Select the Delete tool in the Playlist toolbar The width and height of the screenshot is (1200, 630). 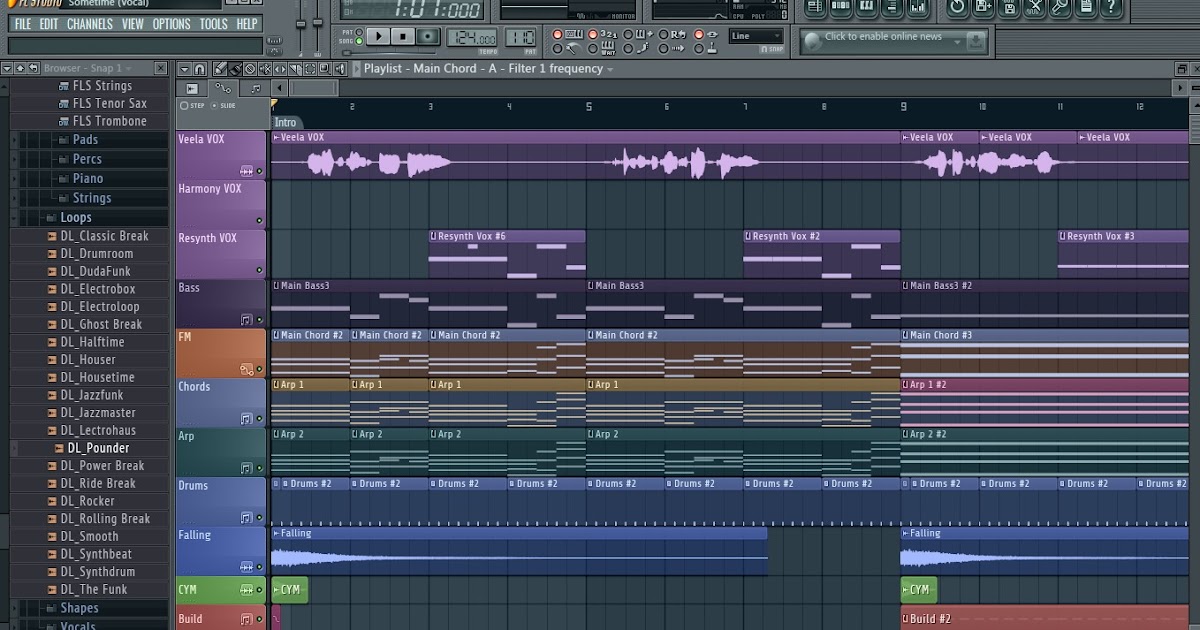[x=250, y=69]
